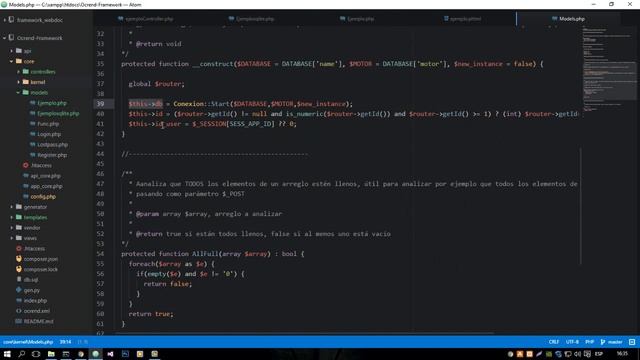The height and width of the screenshot is (360, 640).
Task: Expand the vendor folder arrow
Action: coord(11,228)
